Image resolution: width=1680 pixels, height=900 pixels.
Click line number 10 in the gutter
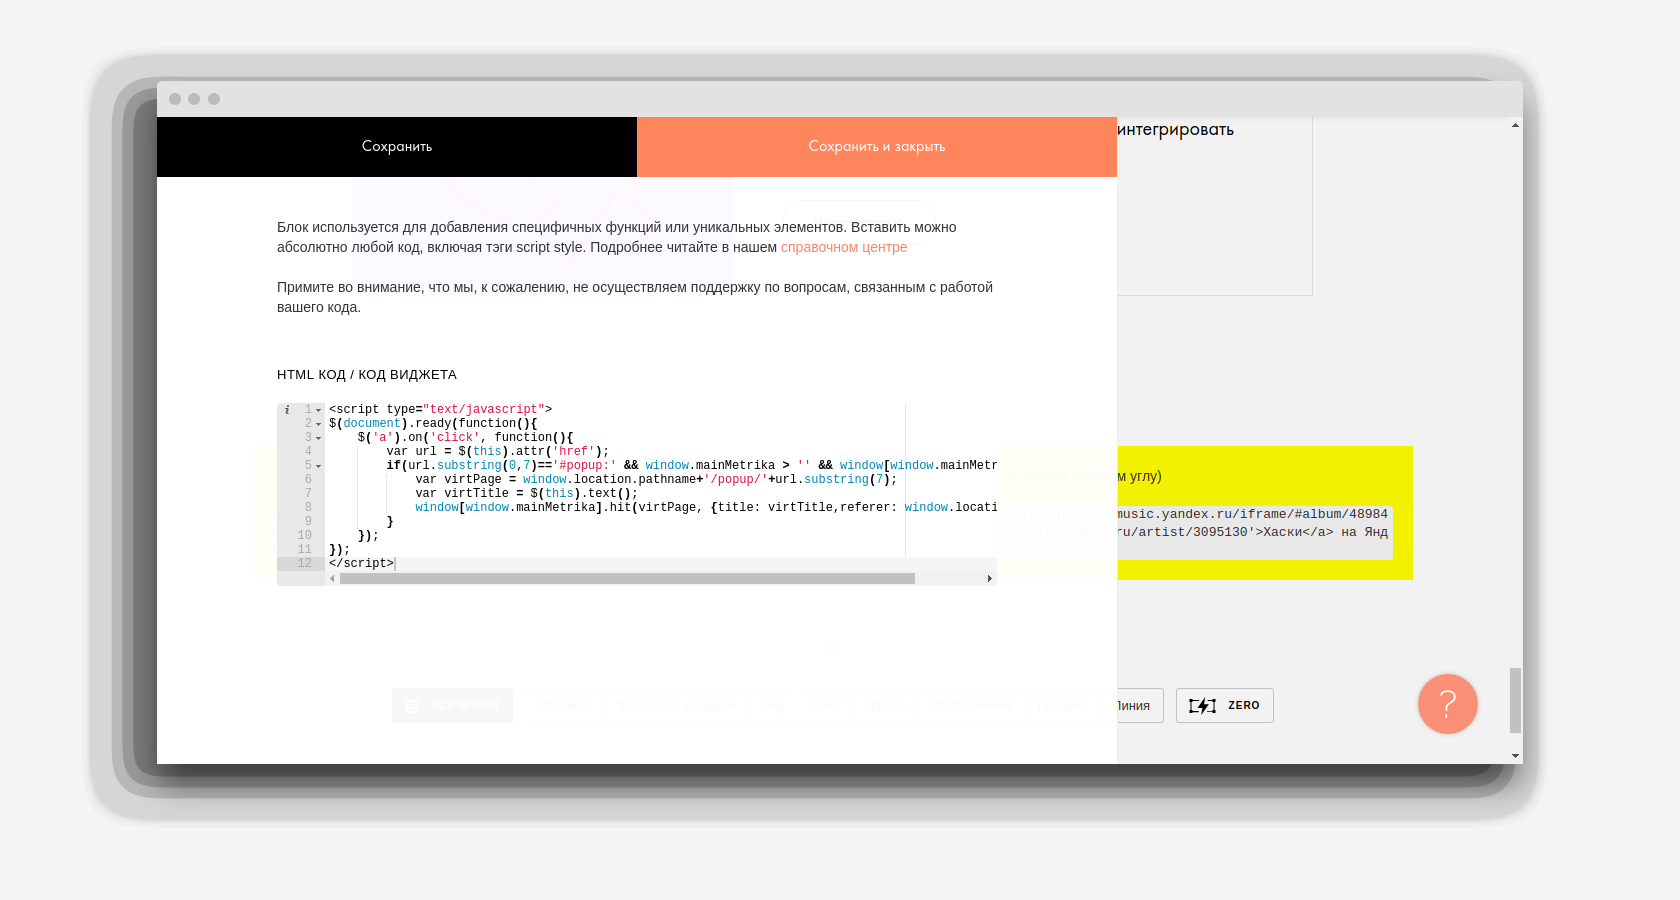(x=305, y=536)
